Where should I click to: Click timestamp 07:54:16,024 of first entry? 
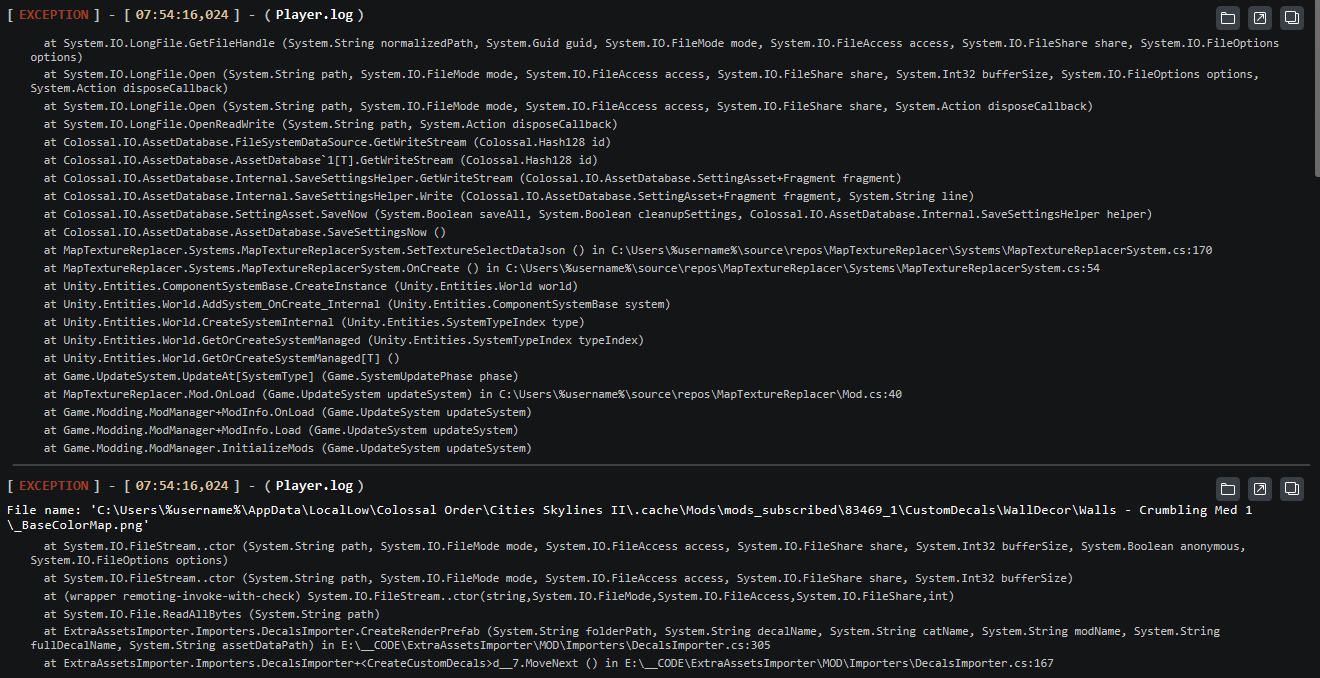tap(181, 15)
